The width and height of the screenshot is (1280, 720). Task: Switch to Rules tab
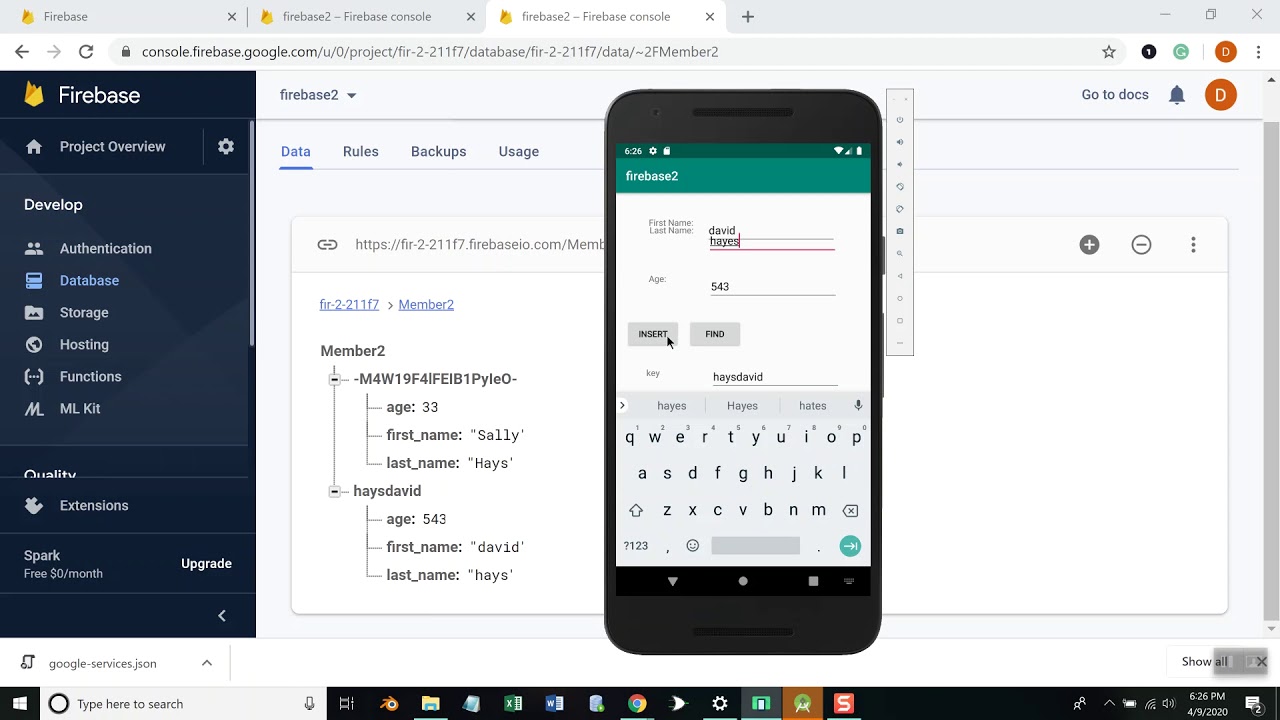pyautogui.click(x=361, y=151)
